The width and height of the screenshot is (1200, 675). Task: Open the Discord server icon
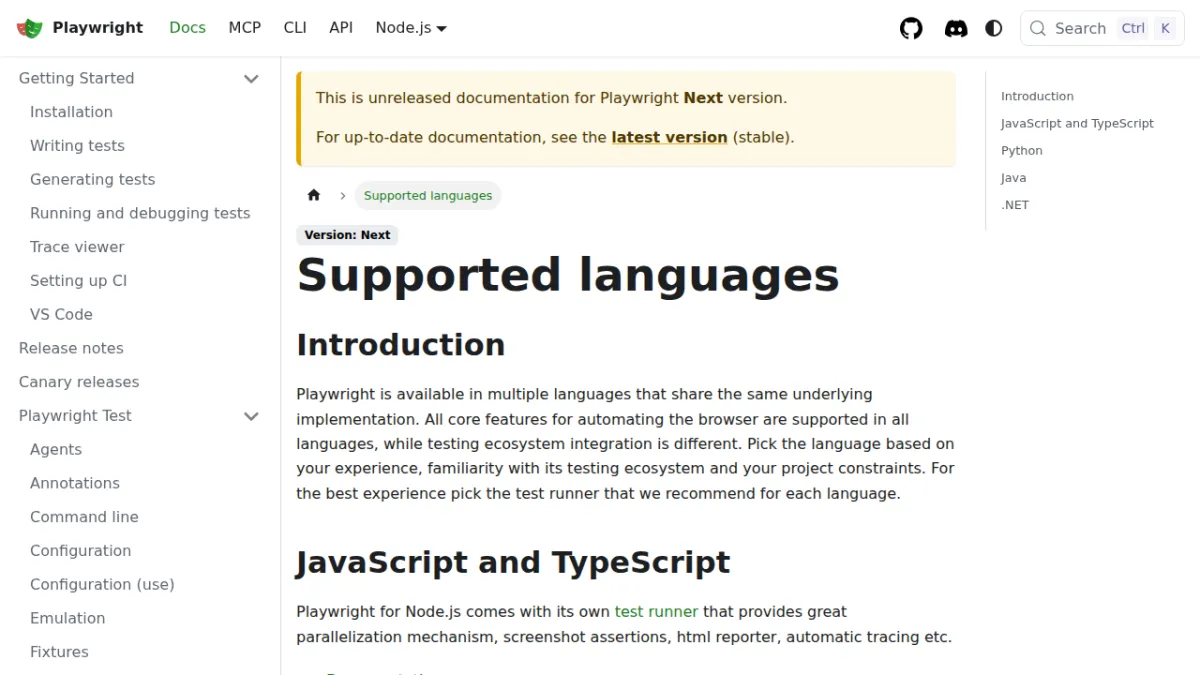pos(956,28)
